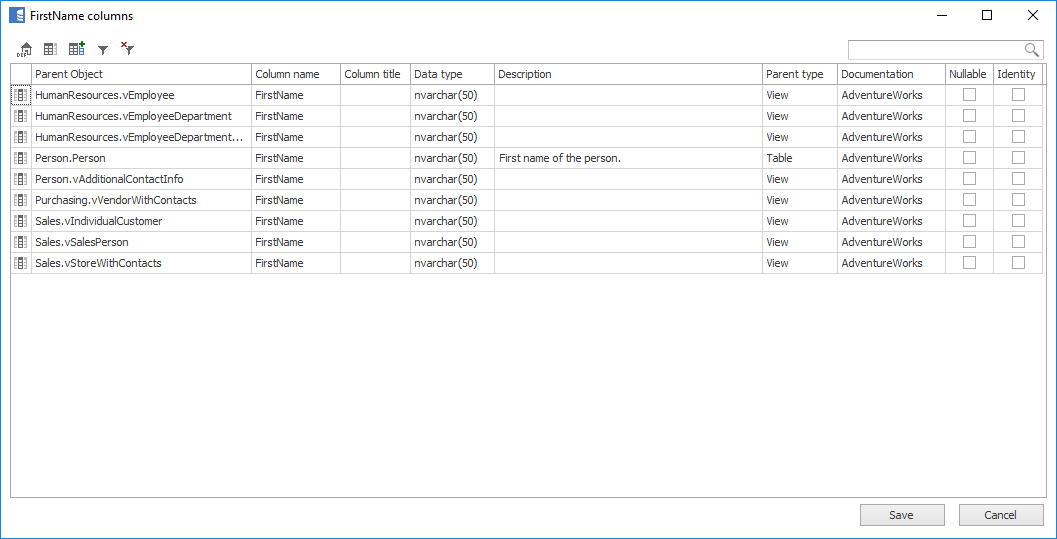
Task: Toggle Identity checkbox for Person.Person row
Action: (x=1018, y=158)
